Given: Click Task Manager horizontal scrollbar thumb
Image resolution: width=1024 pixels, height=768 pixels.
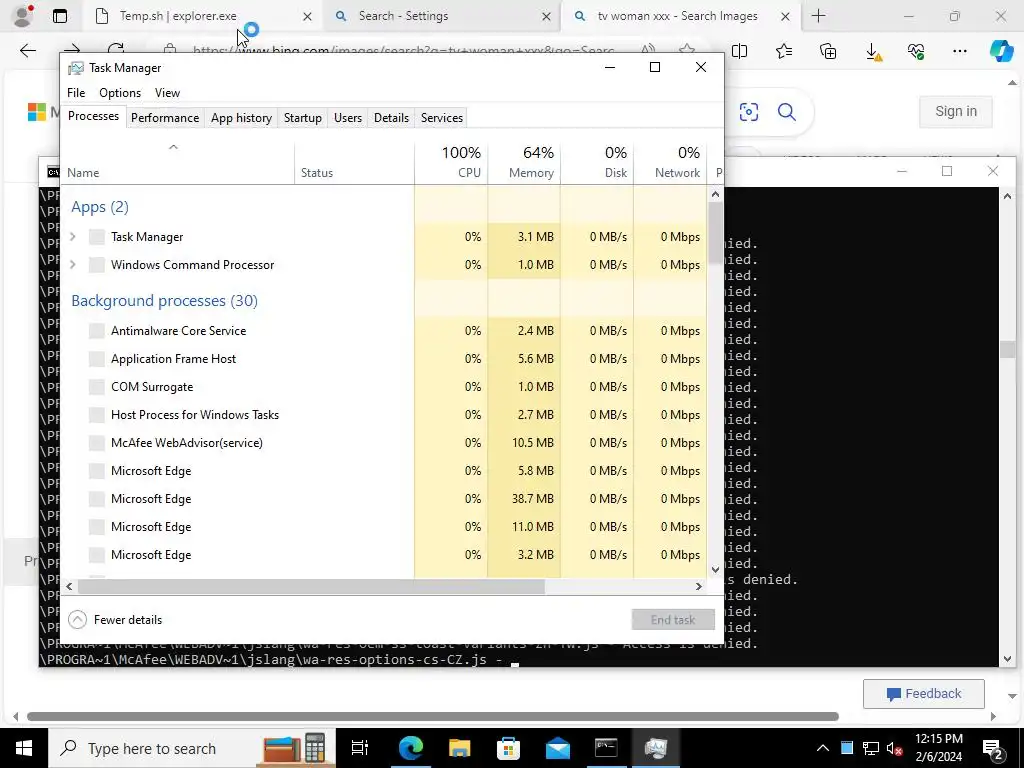Looking at the screenshot, I should click(311, 586).
